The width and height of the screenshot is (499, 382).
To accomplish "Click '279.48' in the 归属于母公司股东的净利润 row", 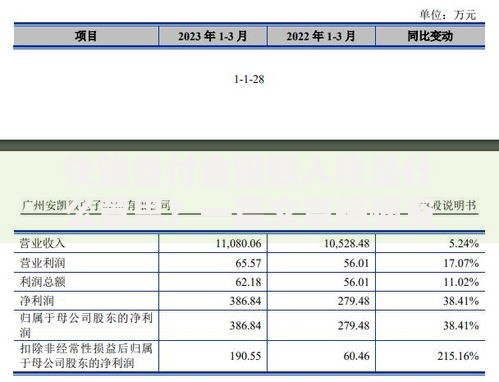I will click(354, 325).
